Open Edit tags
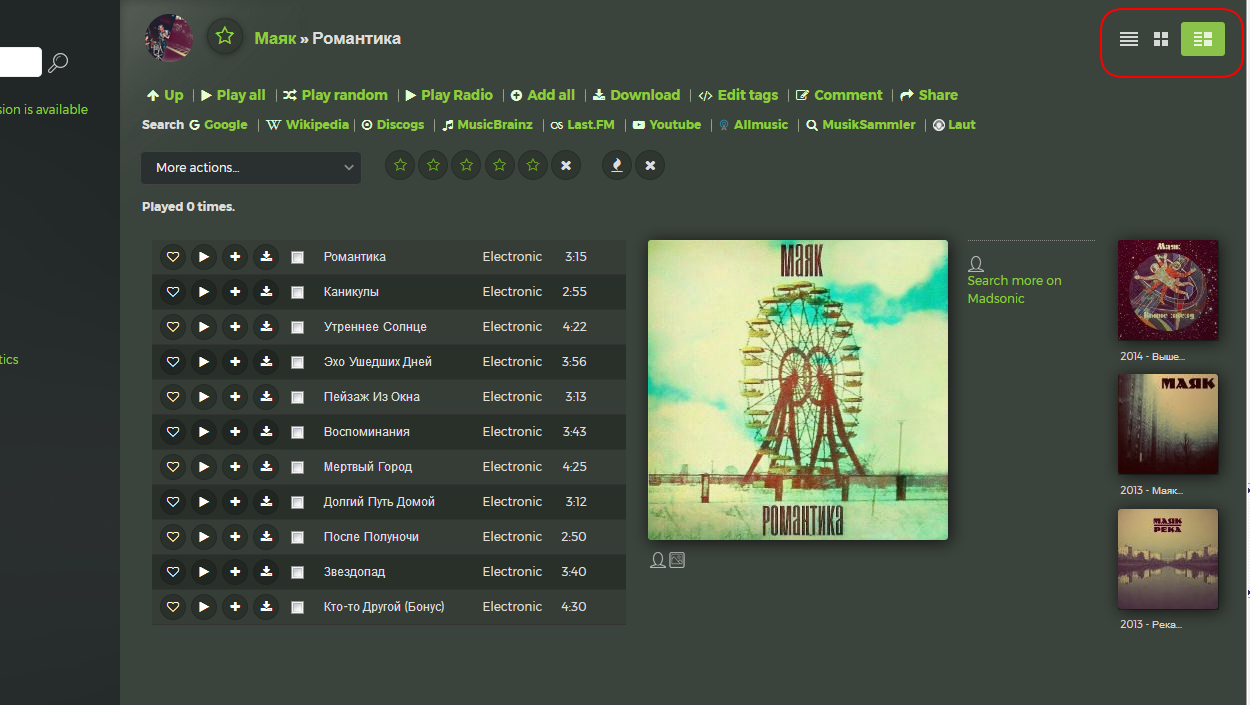Screen dimensions: 1250x705 coord(738,95)
